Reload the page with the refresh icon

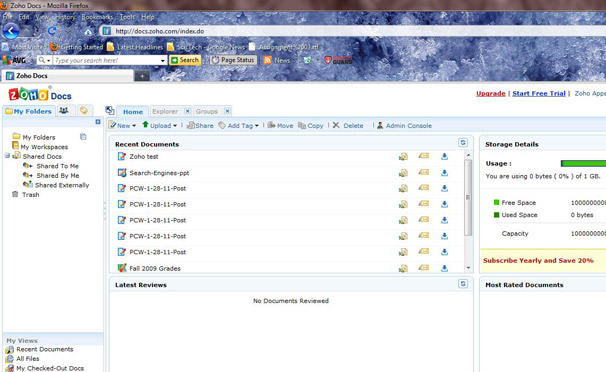[x=52, y=31]
